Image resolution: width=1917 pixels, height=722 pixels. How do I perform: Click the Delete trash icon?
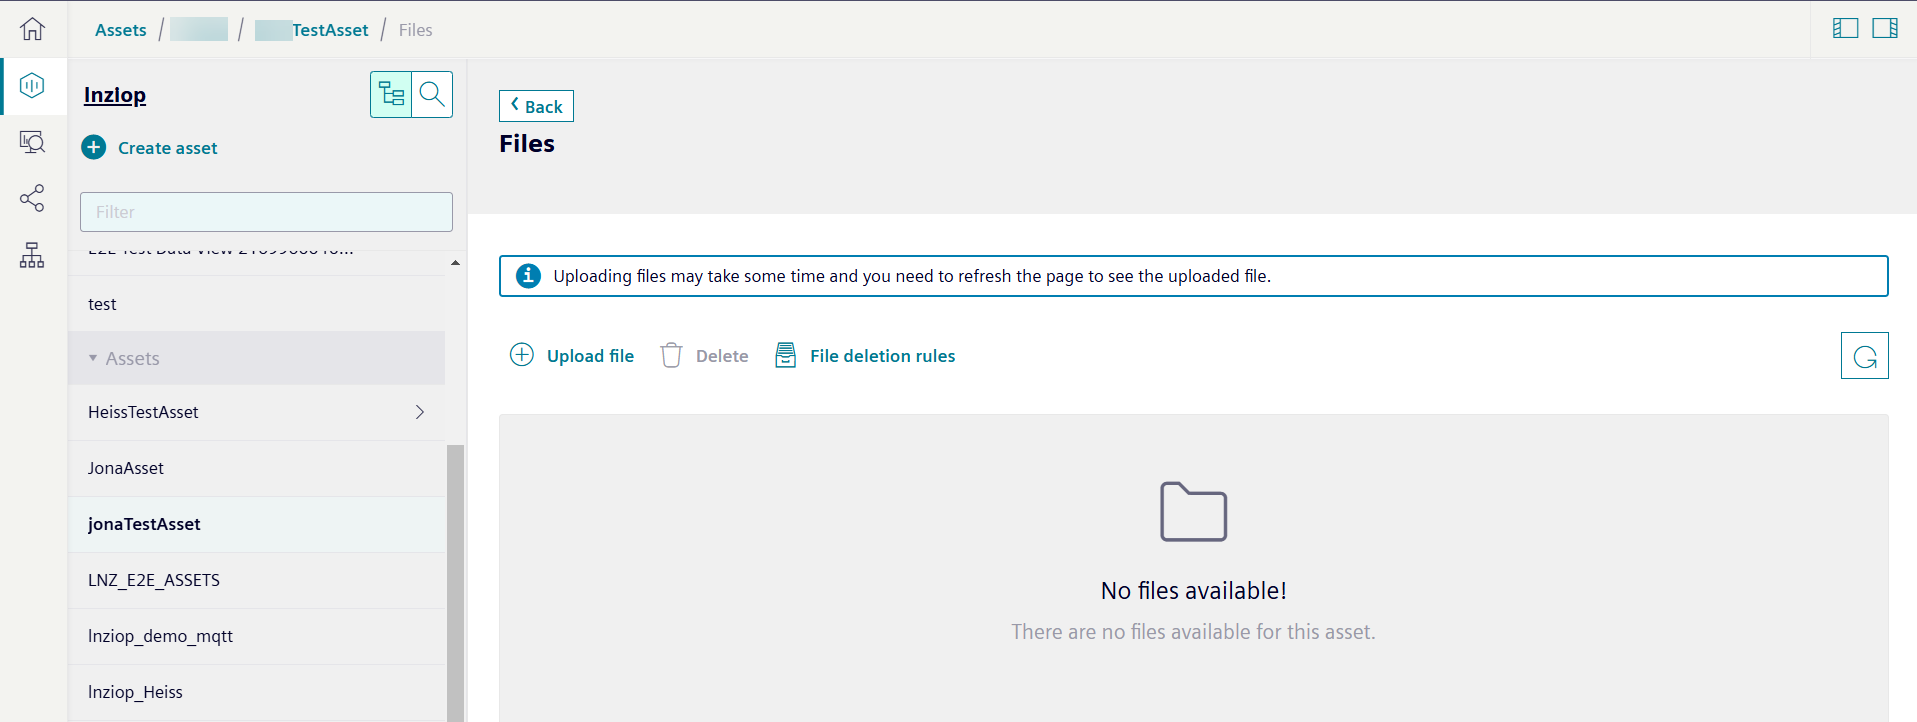[671, 355]
